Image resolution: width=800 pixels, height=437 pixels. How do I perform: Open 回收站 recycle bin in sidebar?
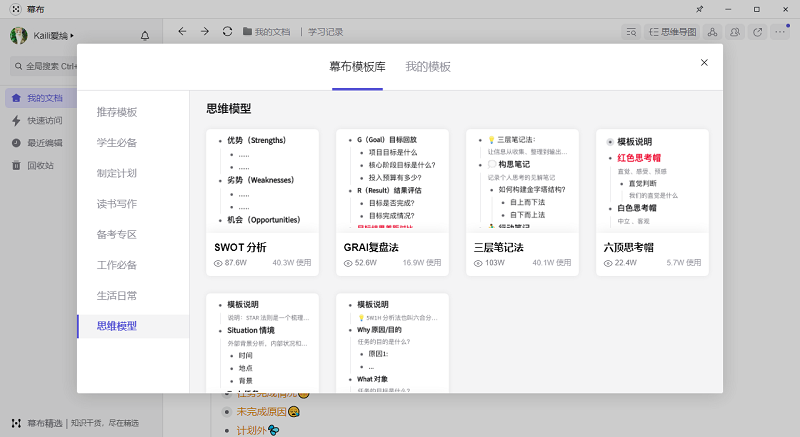coord(44,165)
